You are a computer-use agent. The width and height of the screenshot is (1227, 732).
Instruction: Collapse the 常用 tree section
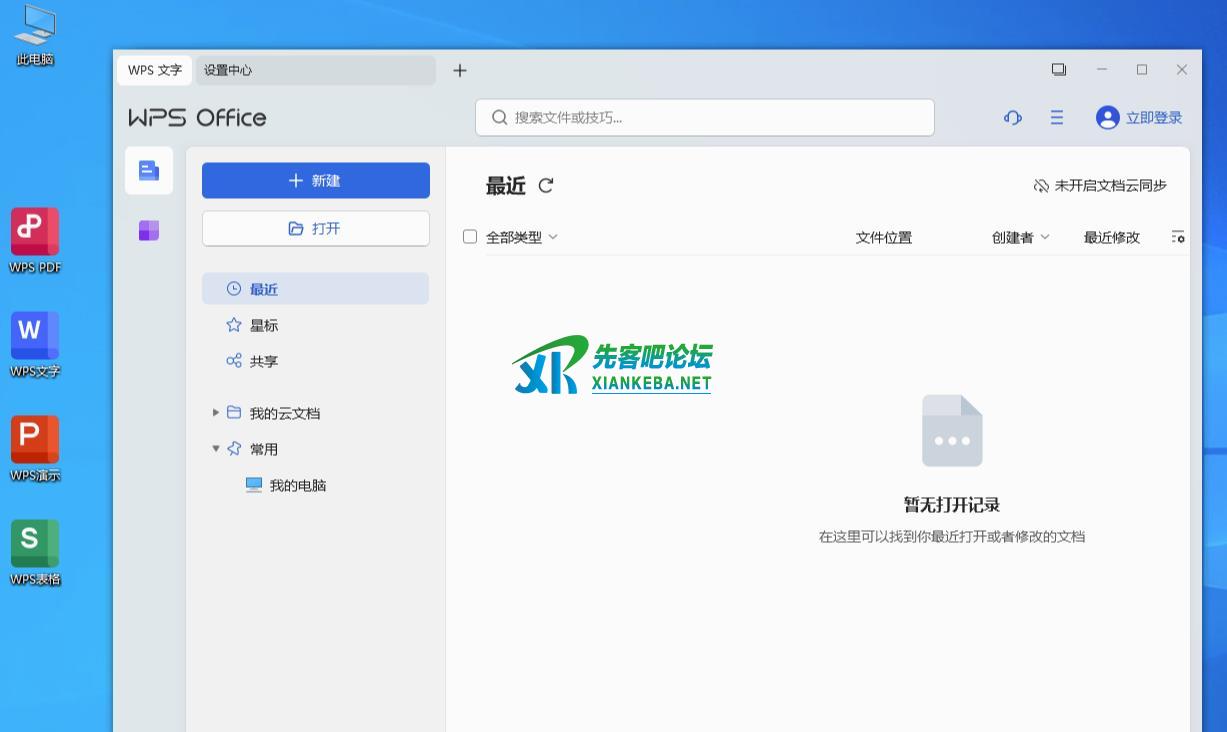215,449
